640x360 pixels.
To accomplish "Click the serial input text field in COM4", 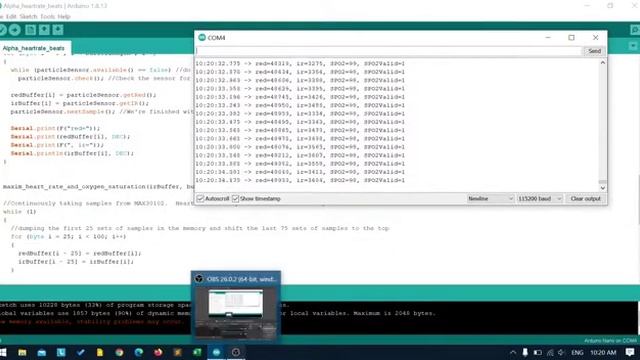I will (389, 51).
